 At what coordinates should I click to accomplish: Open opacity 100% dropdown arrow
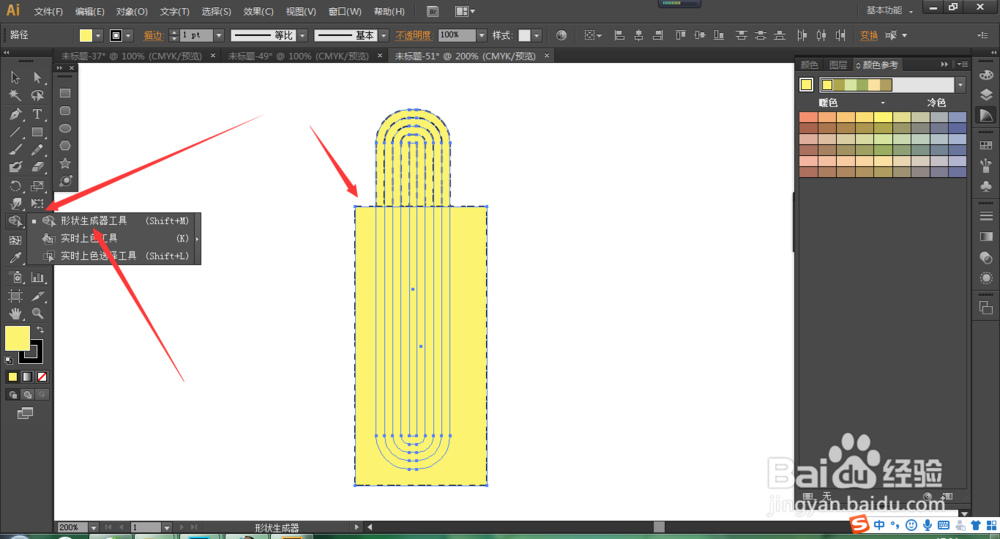point(482,36)
